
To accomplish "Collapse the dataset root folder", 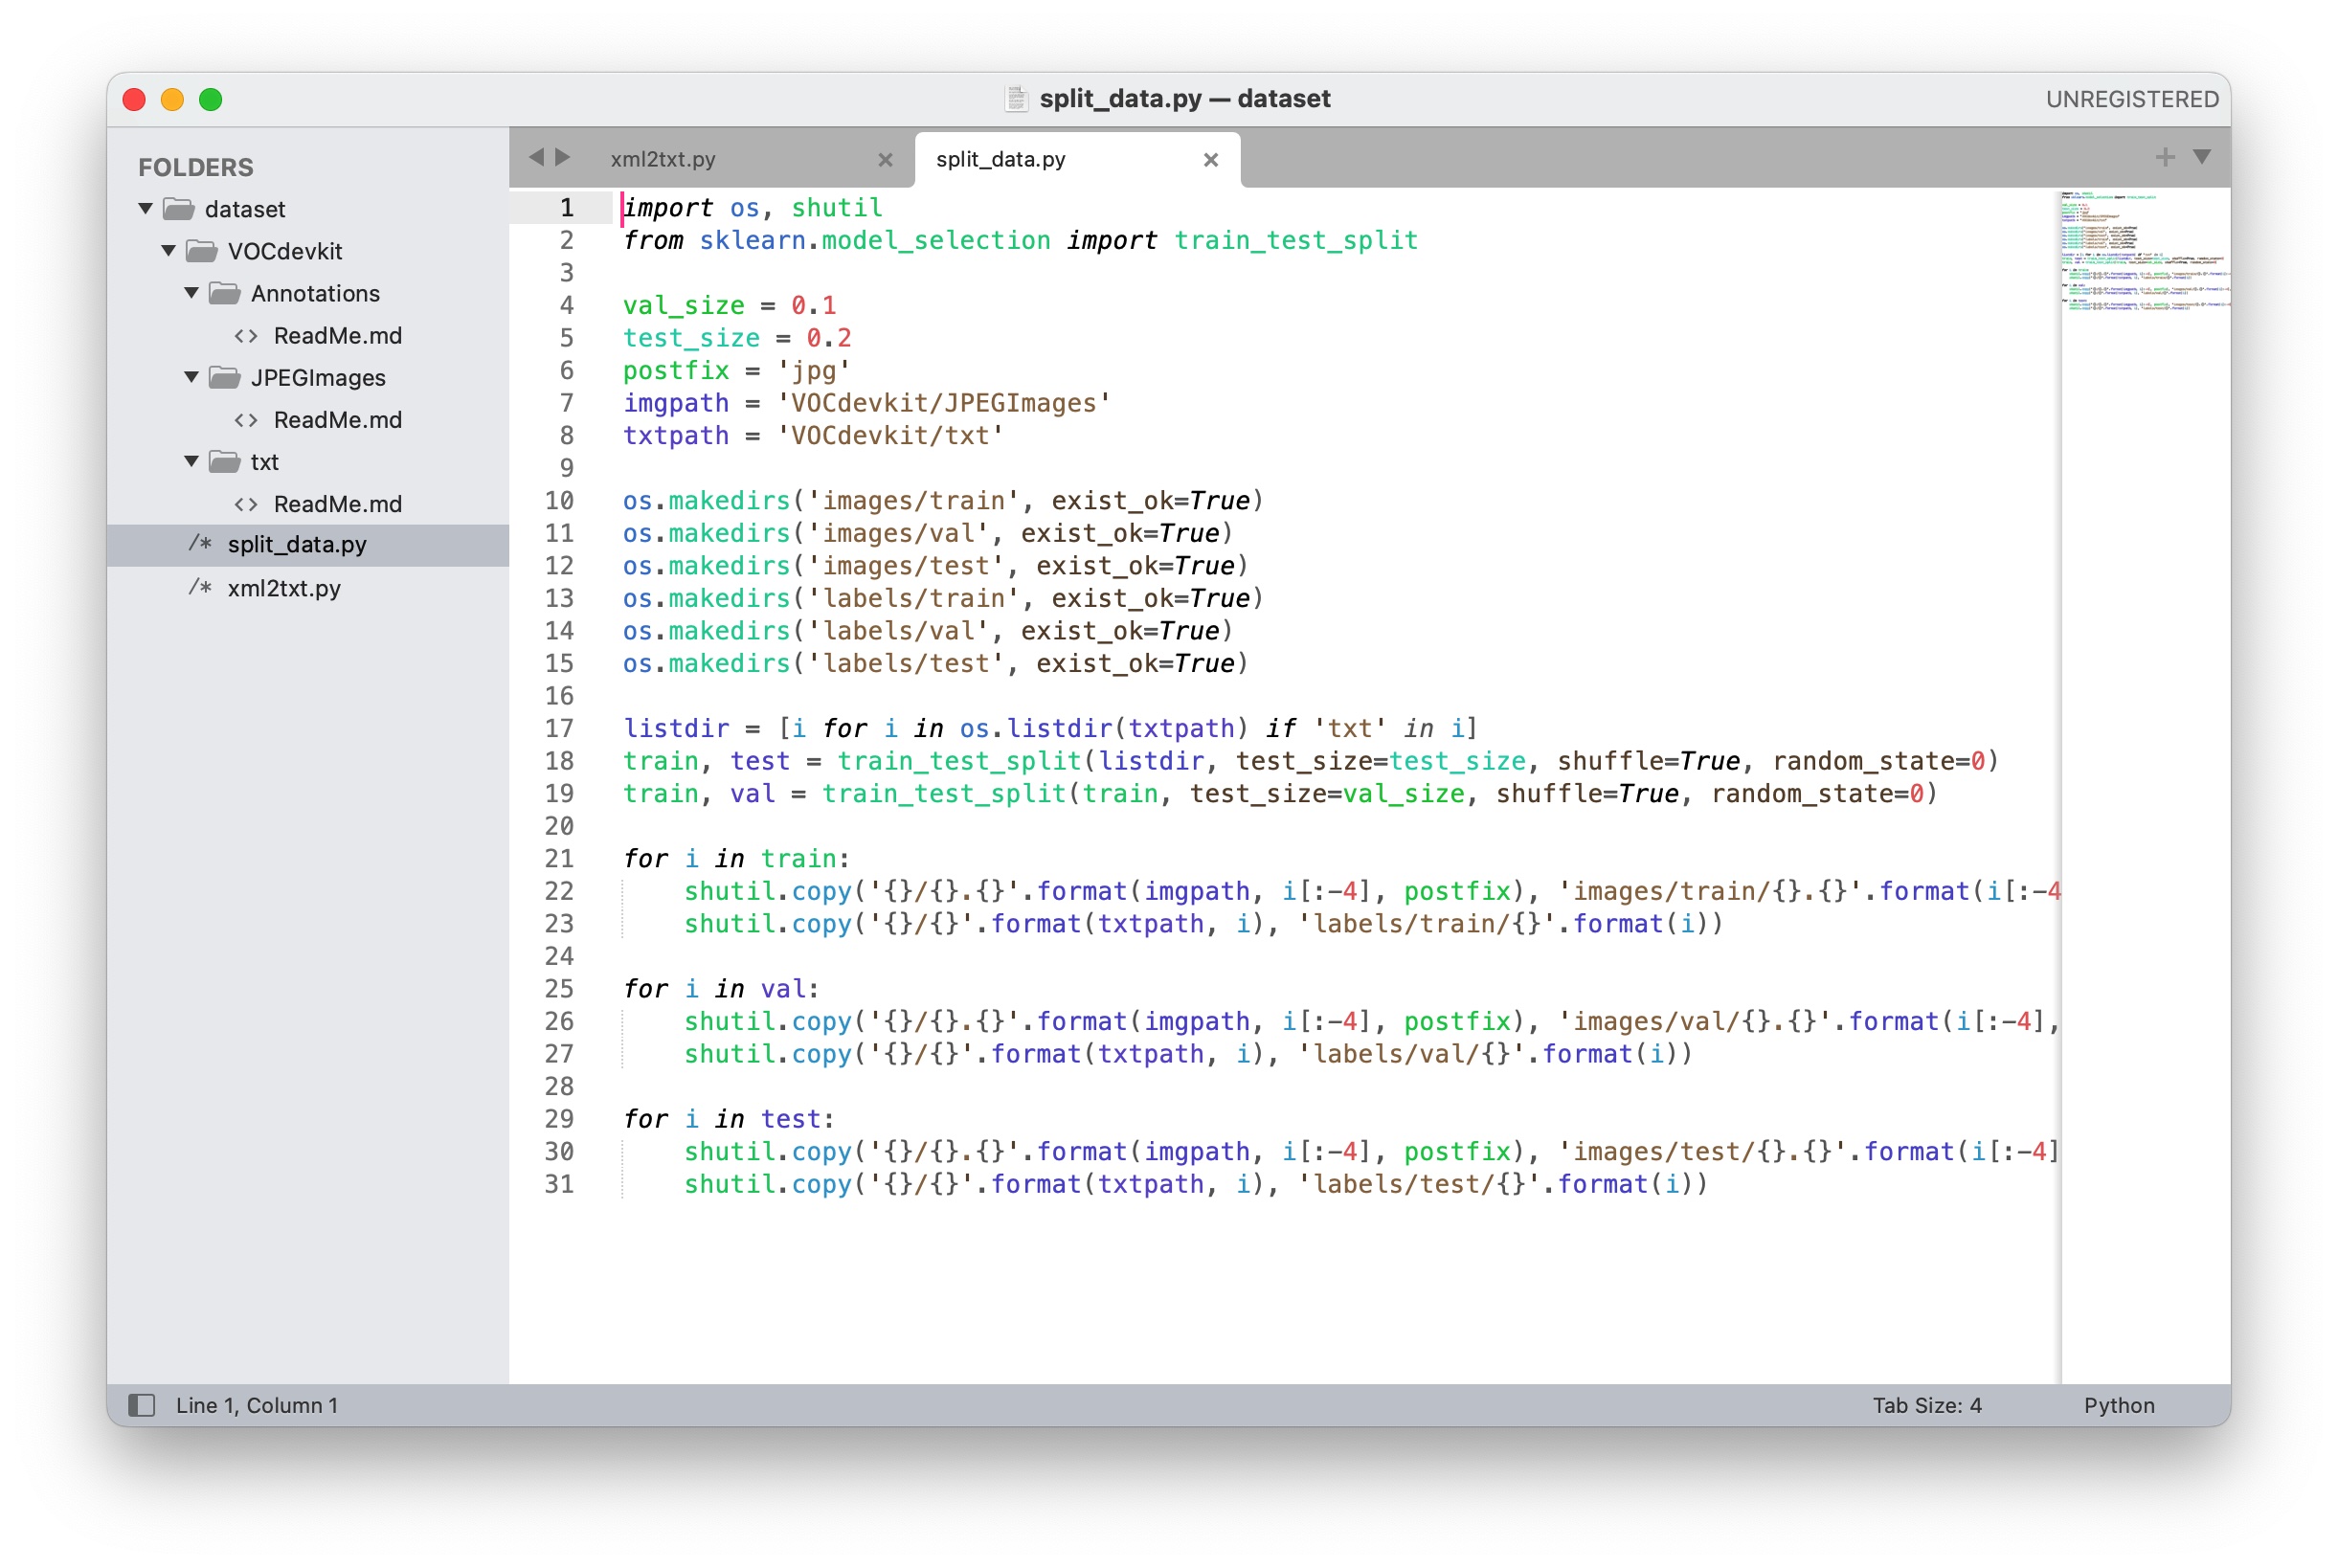I will (x=146, y=209).
